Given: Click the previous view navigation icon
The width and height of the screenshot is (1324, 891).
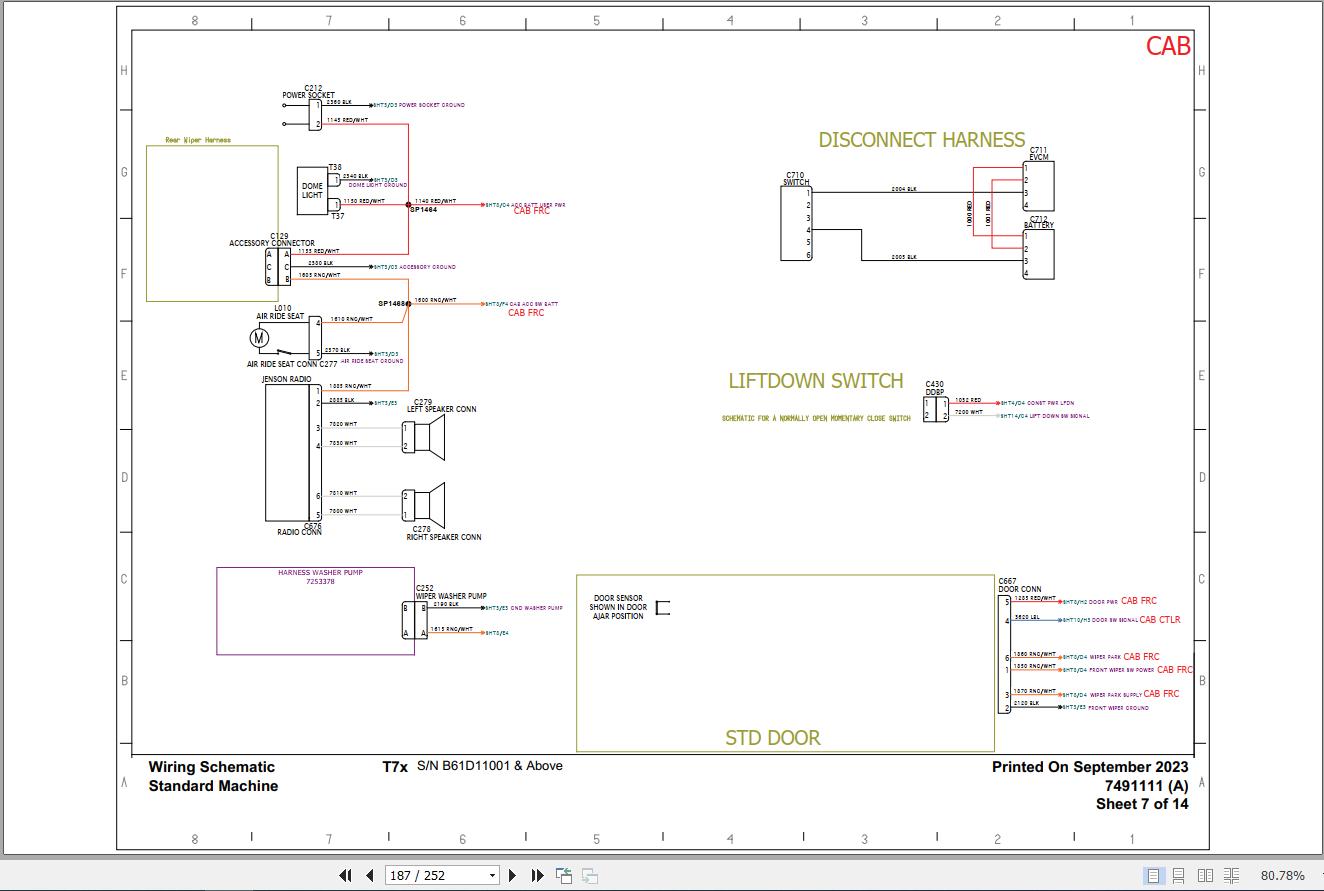Looking at the screenshot, I should click(564, 875).
